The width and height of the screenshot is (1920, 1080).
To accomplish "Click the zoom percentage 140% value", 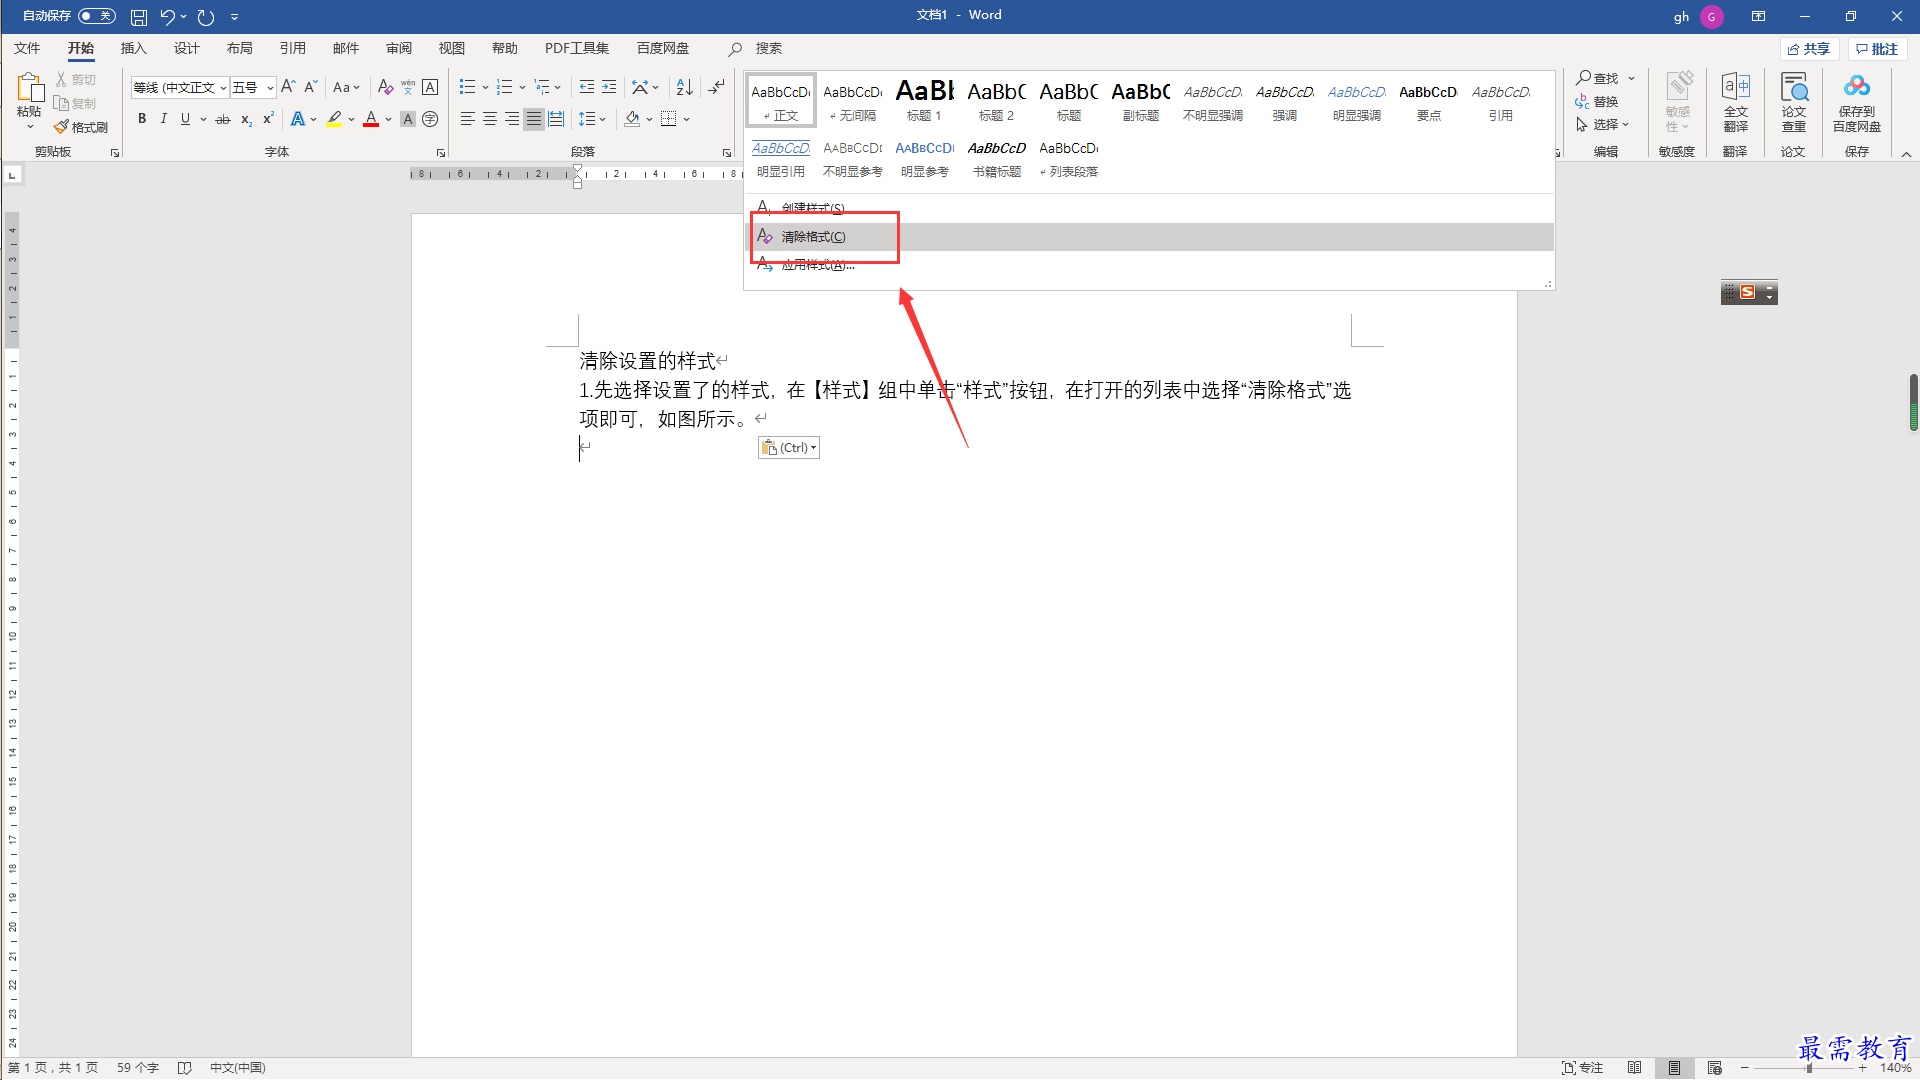I will pos(1895,1068).
